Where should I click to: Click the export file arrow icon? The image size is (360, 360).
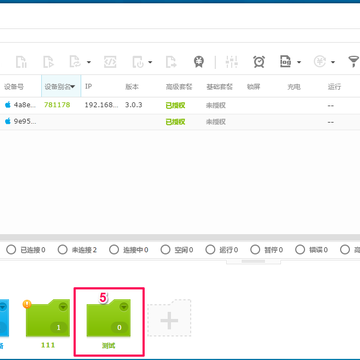pos(171,62)
